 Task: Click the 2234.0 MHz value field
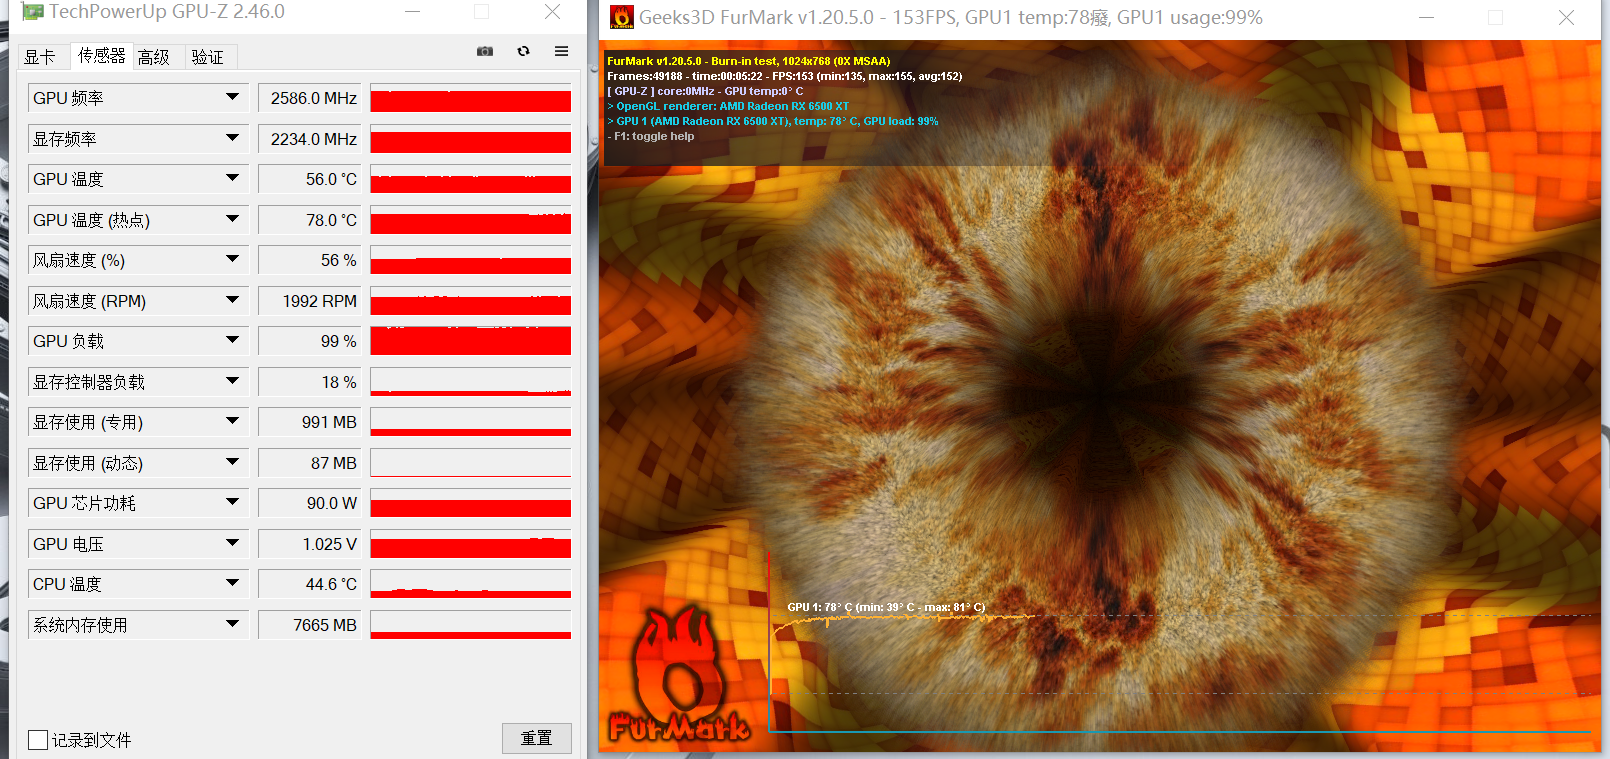310,139
